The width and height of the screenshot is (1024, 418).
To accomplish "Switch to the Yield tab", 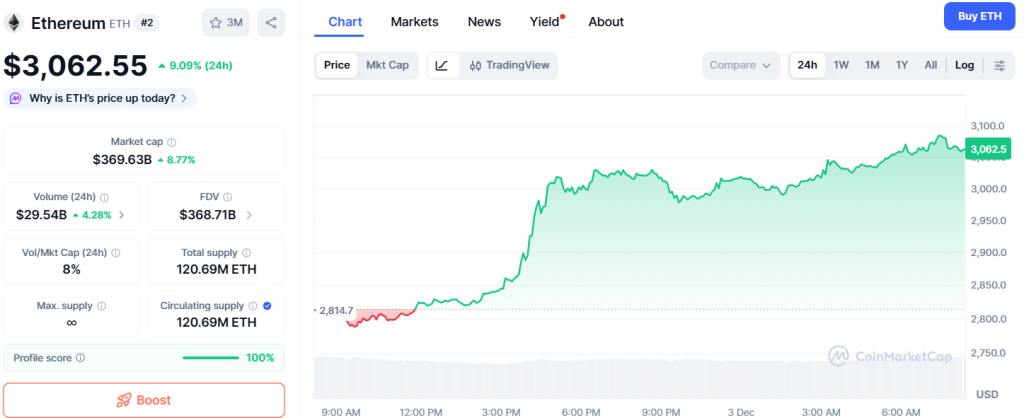I will click(545, 21).
